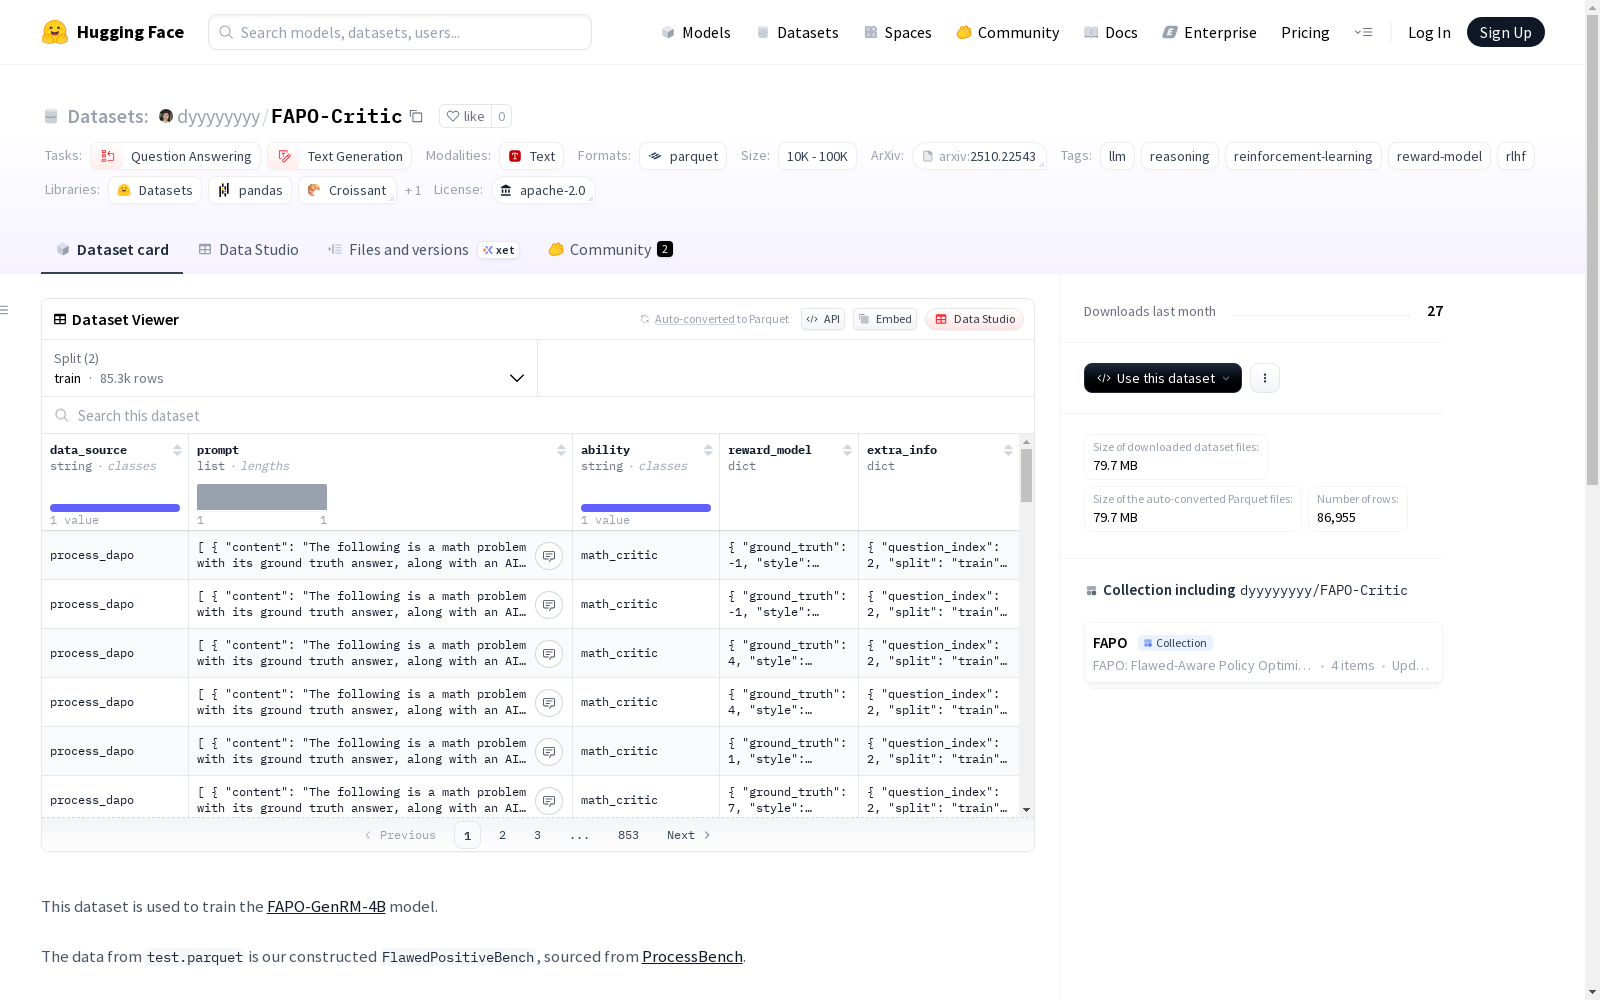
Task: Open the Data Studio tab
Action: coord(249,250)
